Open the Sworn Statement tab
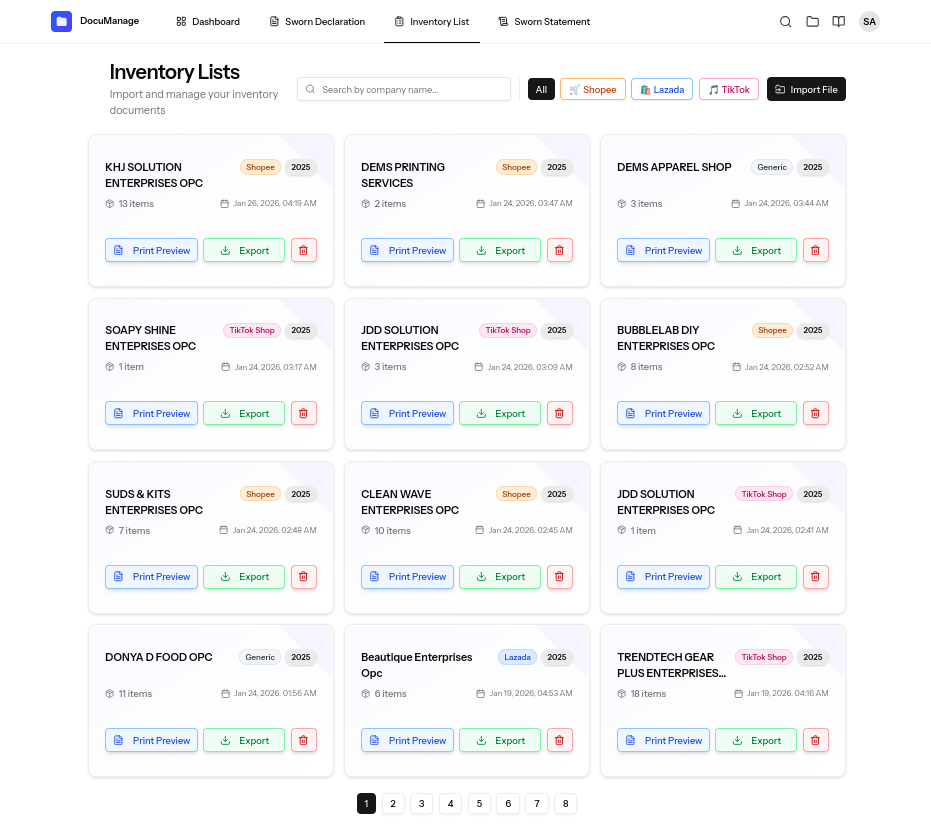 (x=544, y=22)
